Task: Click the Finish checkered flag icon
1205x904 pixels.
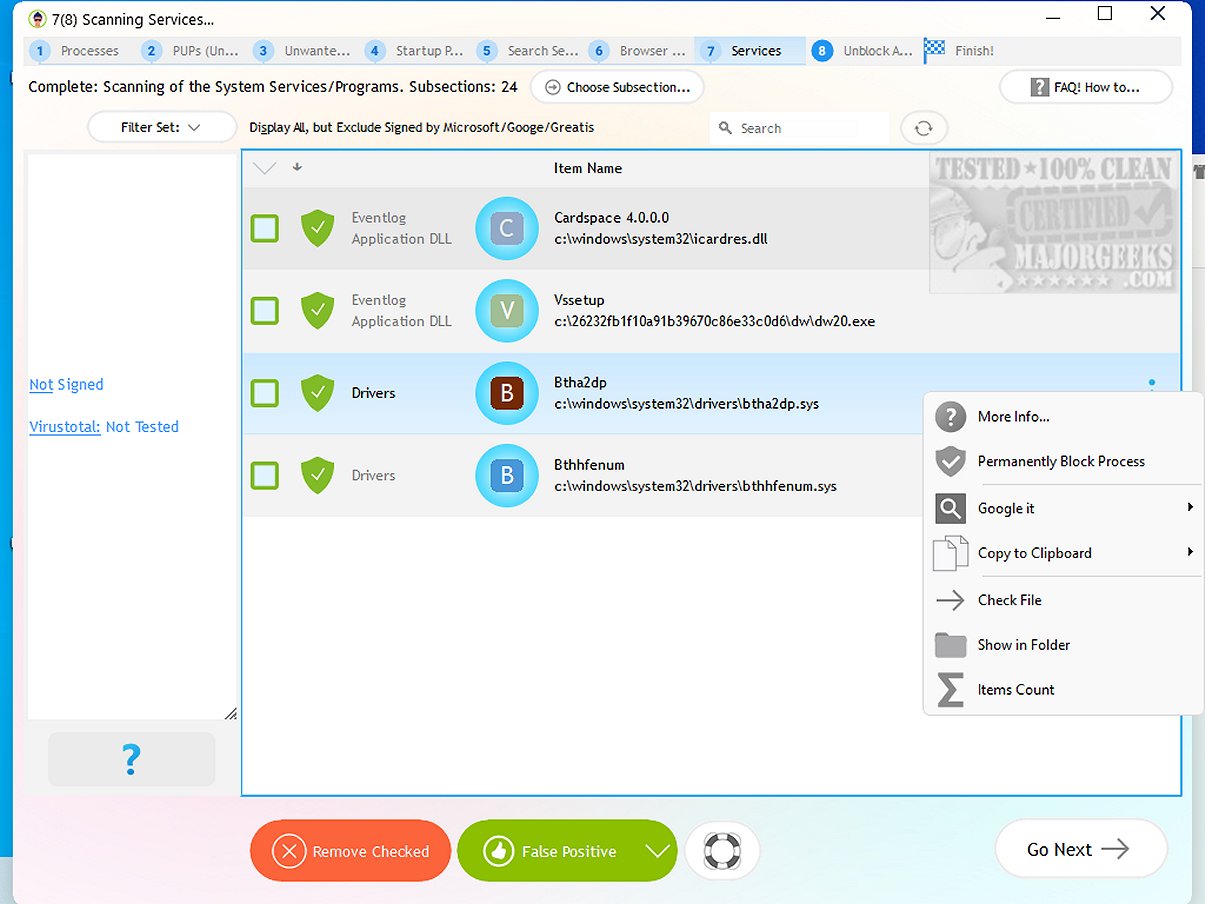Action: tap(935, 50)
